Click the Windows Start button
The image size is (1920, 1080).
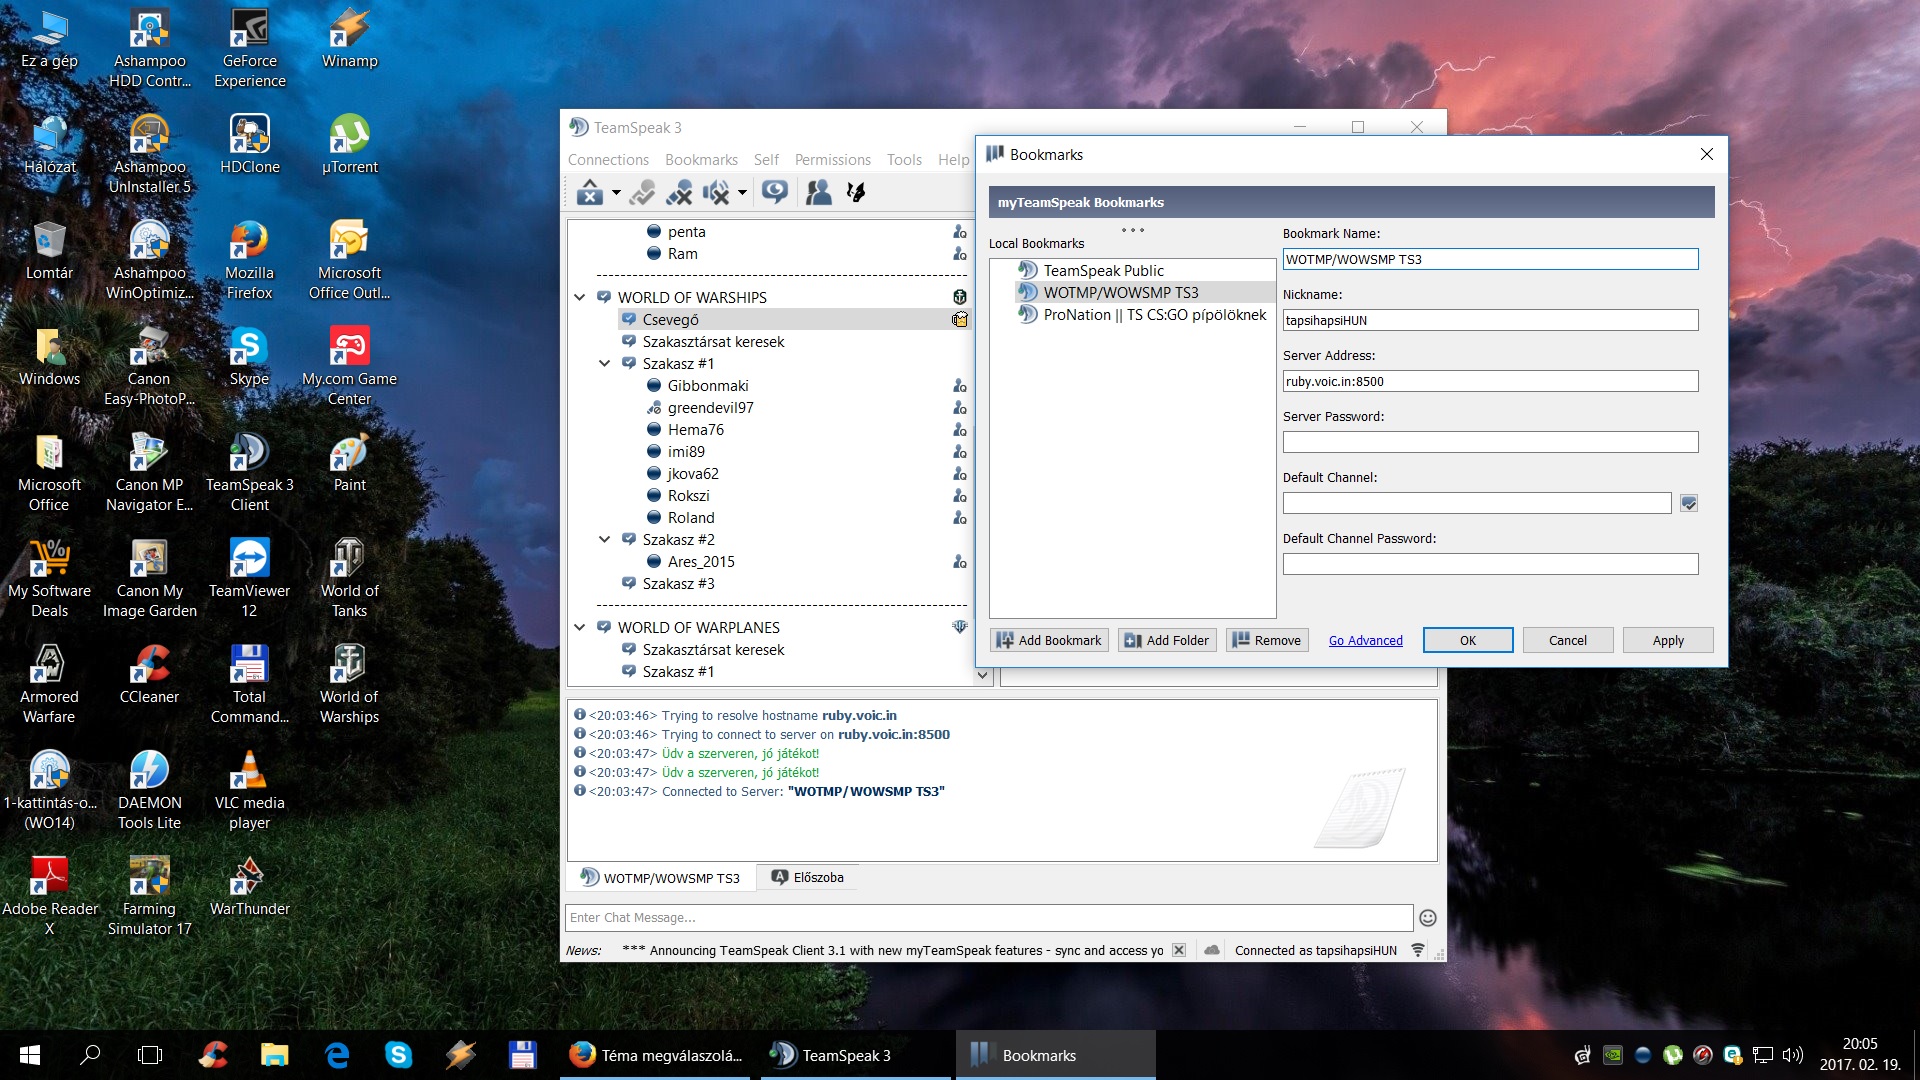tap(29, 1055)
